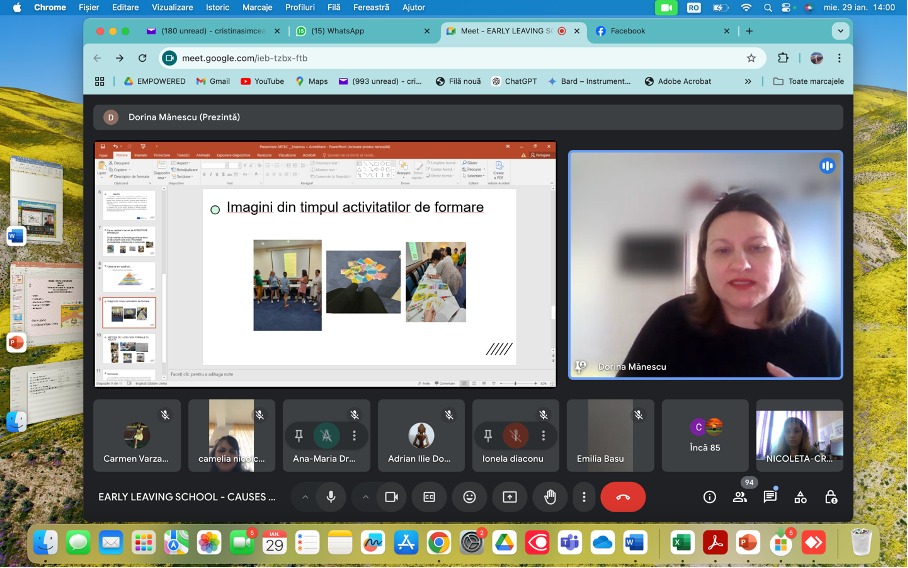Screen dimensions: 908x568
Task: Open the chat with everyone panel
Action: (770, 497)
